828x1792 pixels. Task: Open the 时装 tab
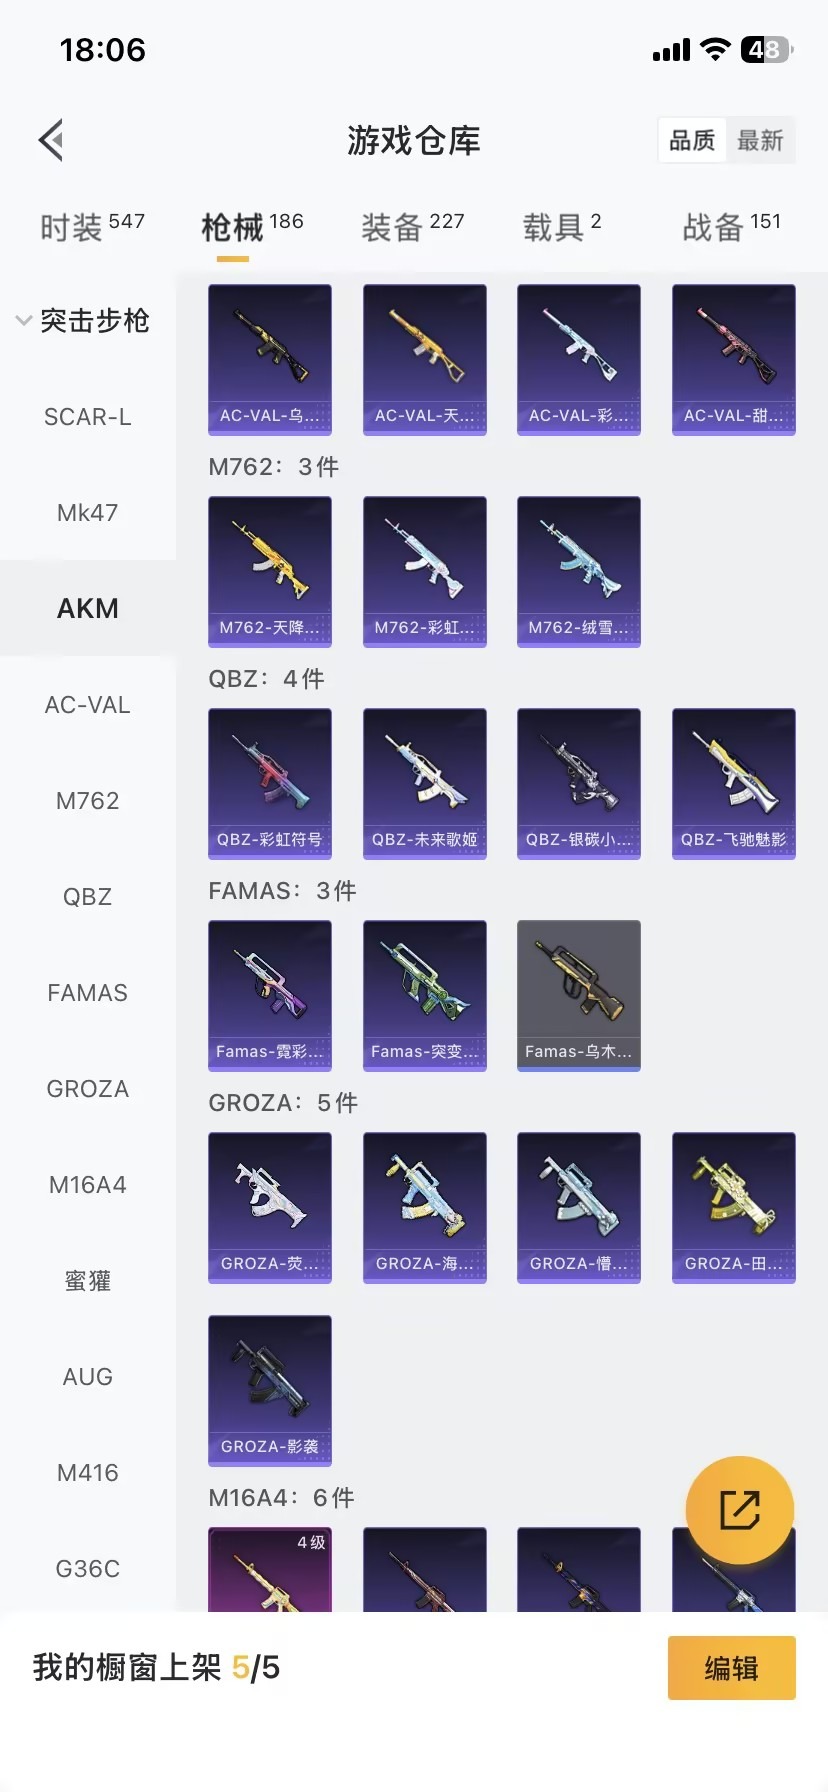[x=92, y=227]
